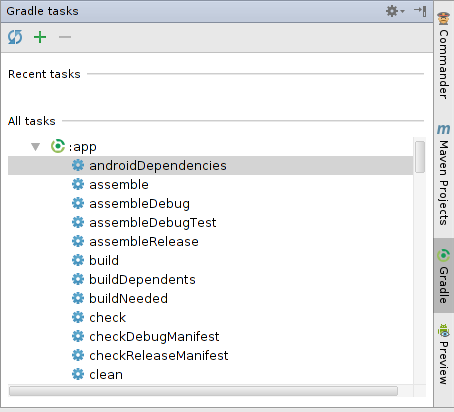The height and width of the screenshot is (412, 454).
Task: Hide the Gradle tasks panel
Action: click(x=420, y=11)
